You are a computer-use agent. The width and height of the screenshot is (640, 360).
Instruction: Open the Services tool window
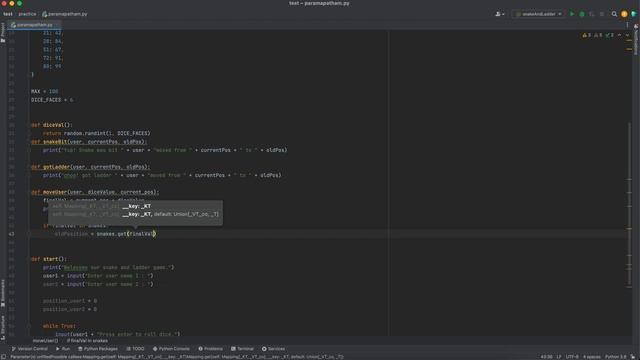273,349
